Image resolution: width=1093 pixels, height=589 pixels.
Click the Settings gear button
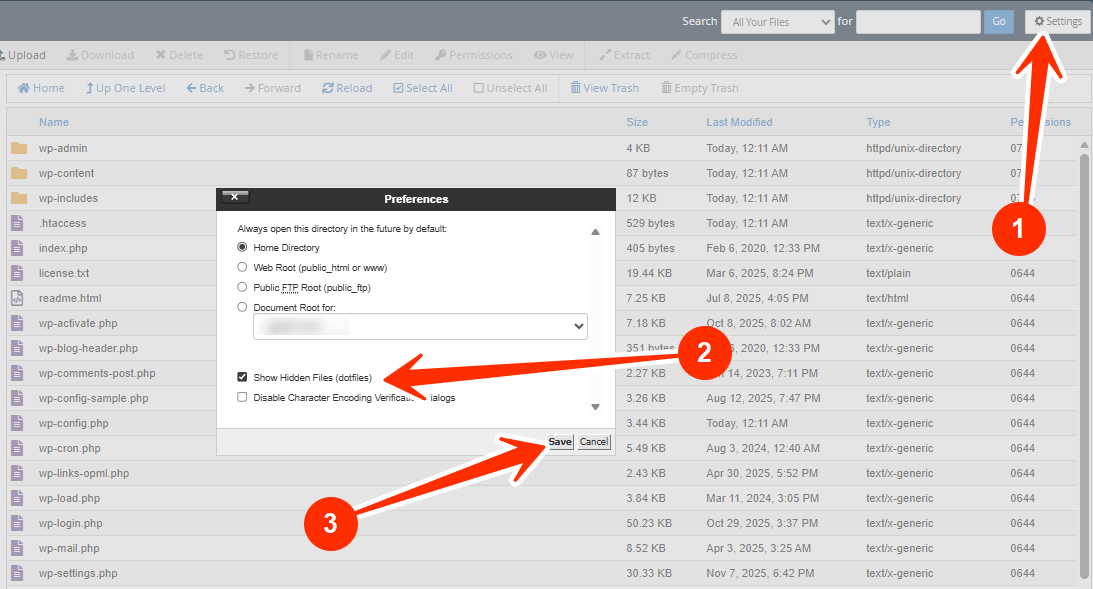point(1058,21)
